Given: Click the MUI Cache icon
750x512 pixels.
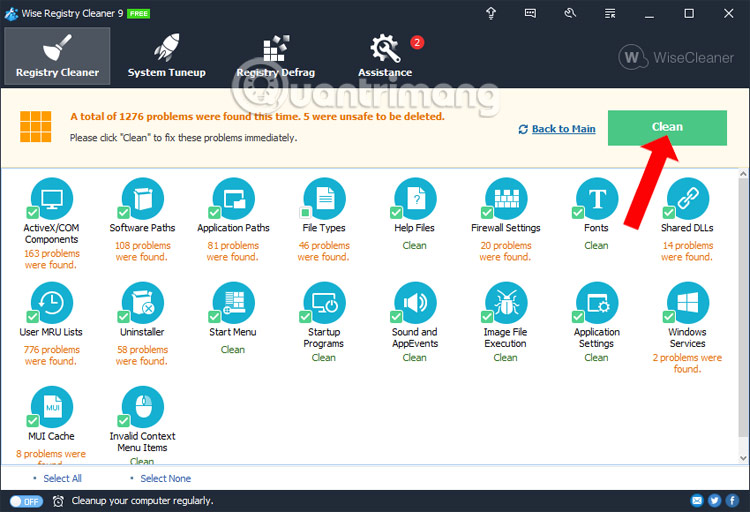Looking at the screenshot, I should click(52, 407).
